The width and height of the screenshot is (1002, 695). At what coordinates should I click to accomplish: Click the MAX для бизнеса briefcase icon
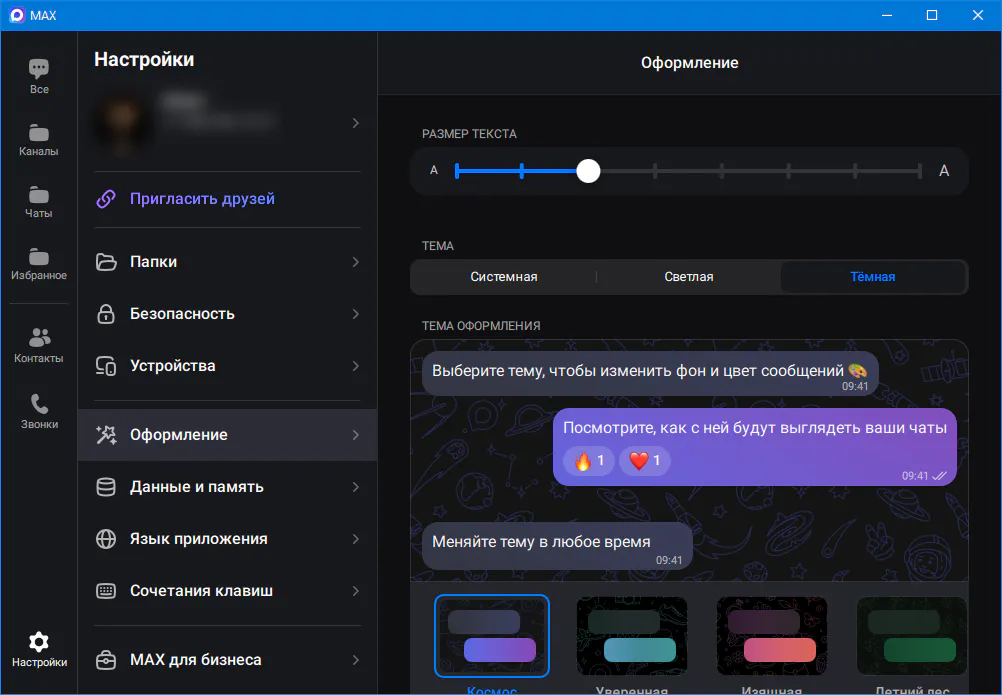pyautogui.click(x=106, y=660)
